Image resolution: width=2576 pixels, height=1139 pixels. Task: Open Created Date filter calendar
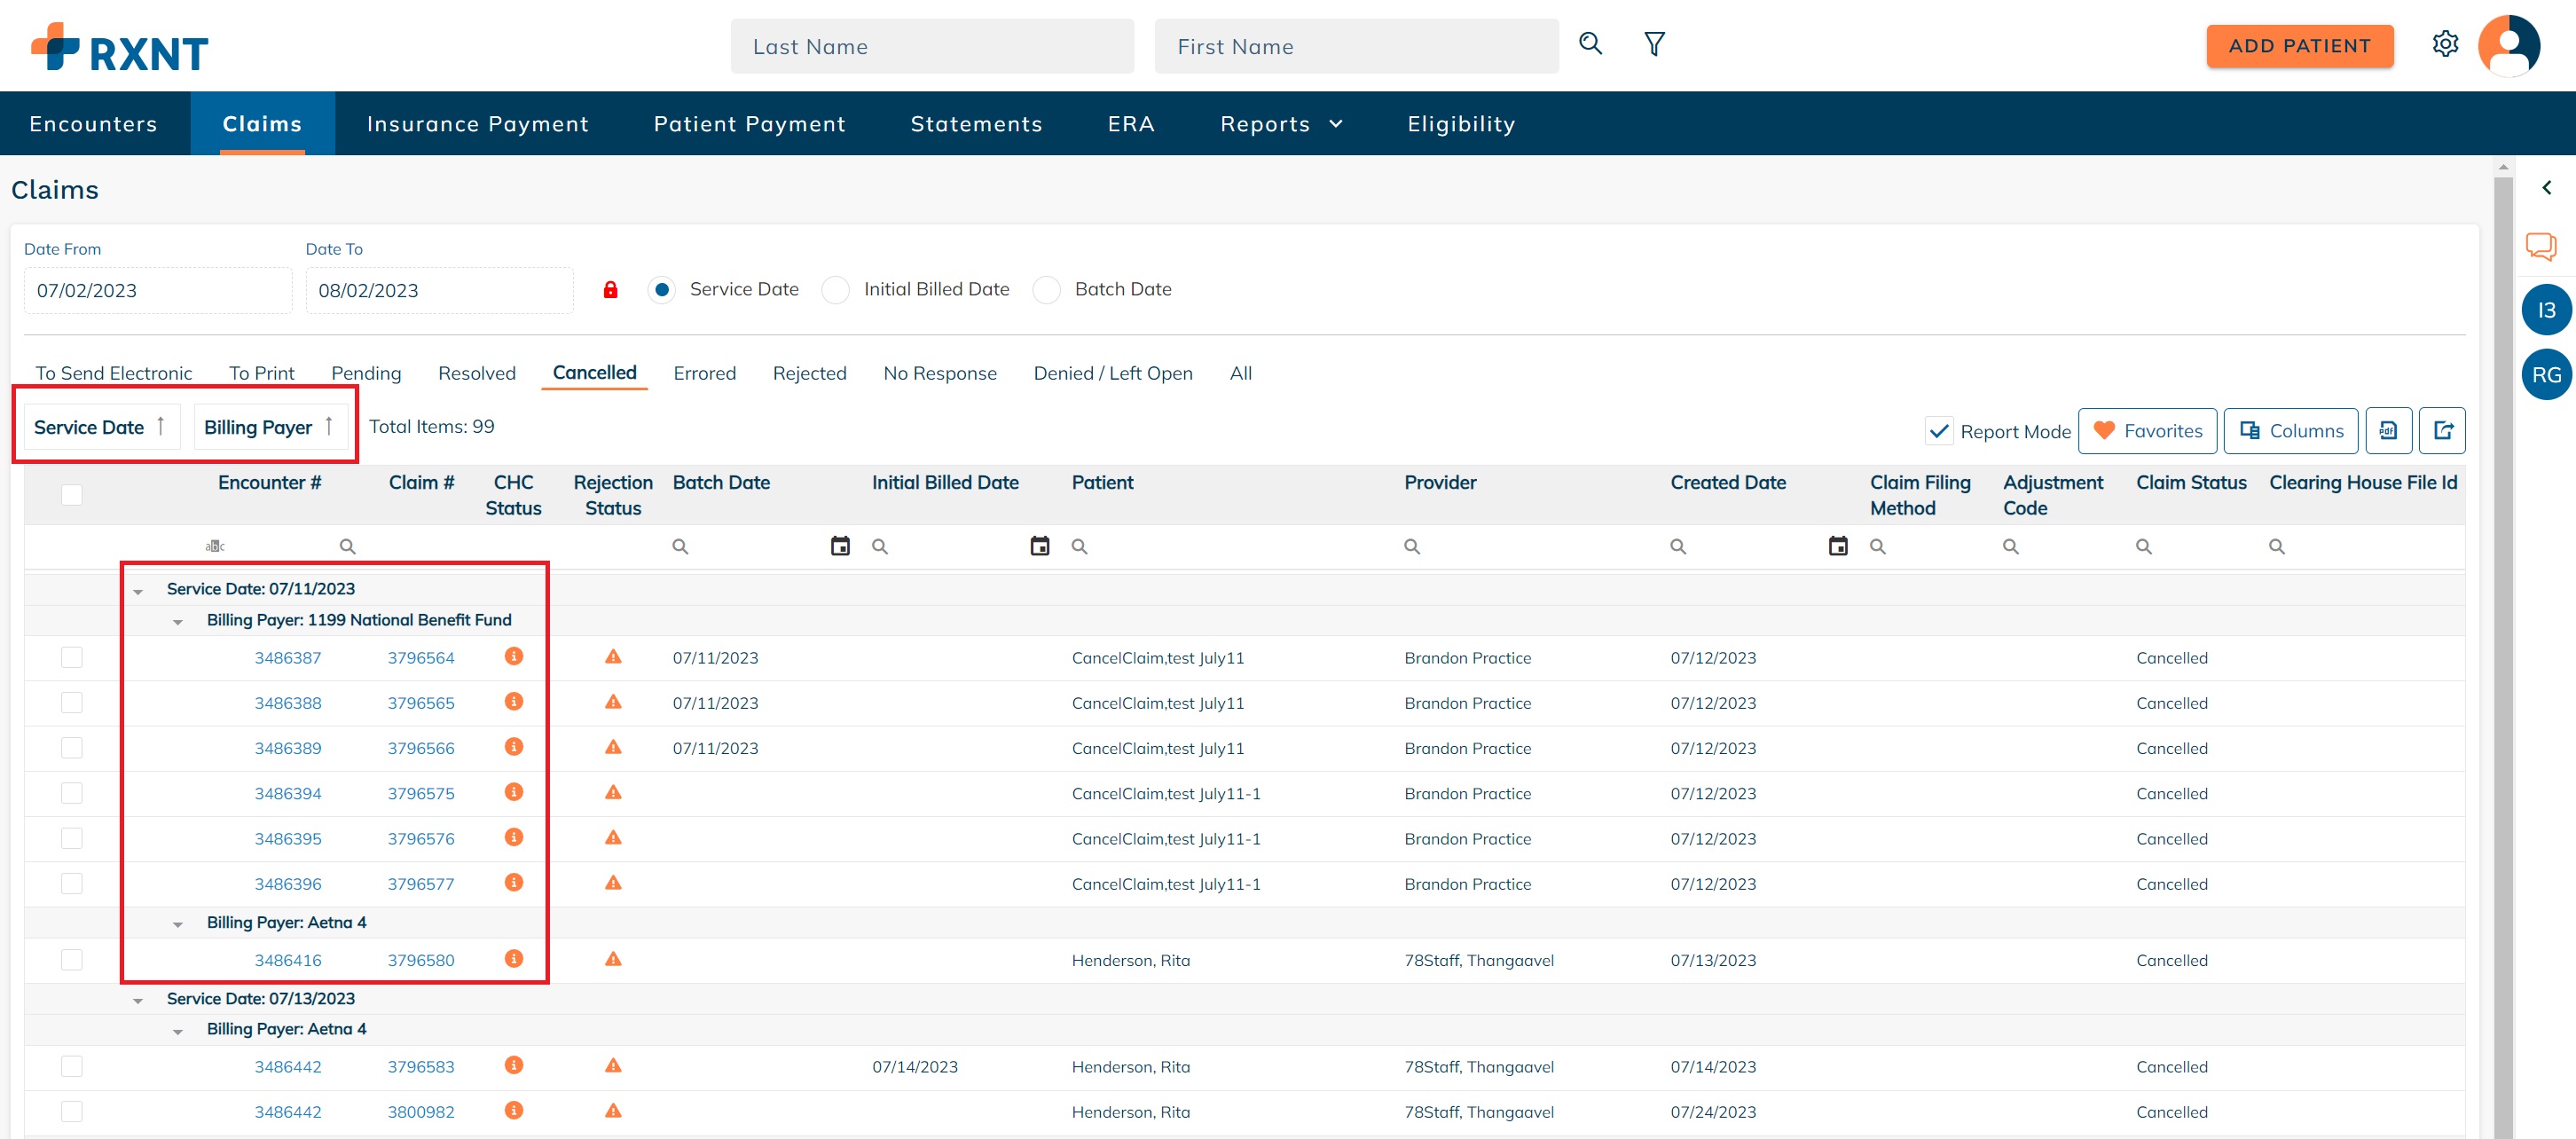[1838, 546]
